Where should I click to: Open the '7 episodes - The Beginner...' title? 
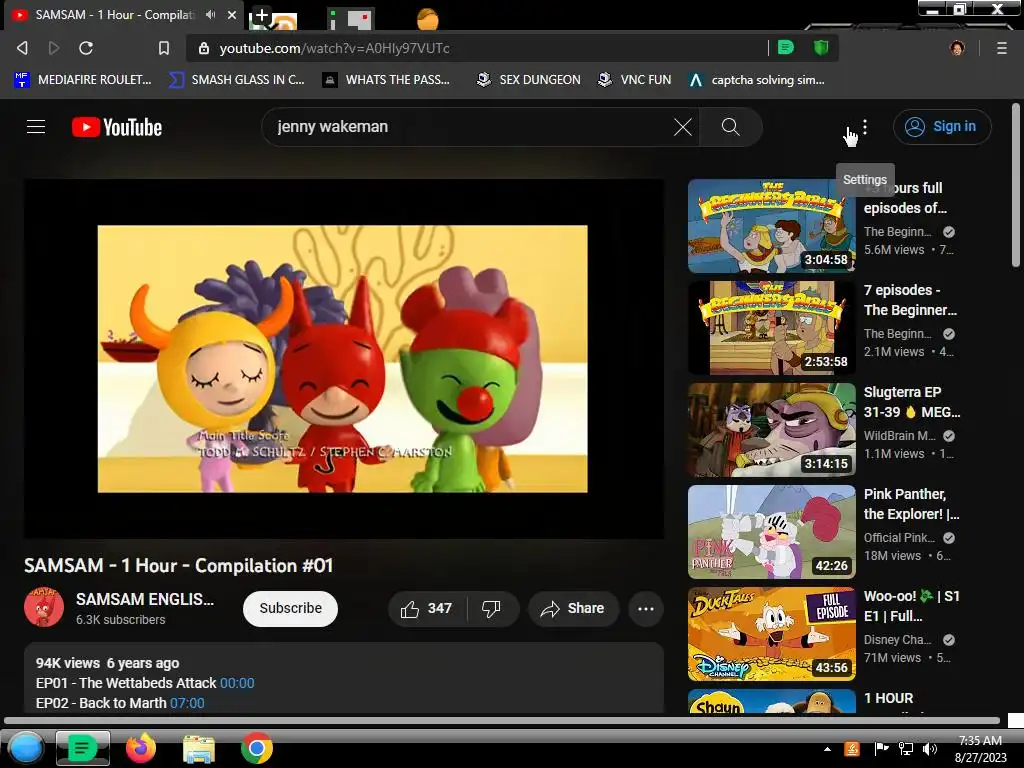(x=910, y=300)
